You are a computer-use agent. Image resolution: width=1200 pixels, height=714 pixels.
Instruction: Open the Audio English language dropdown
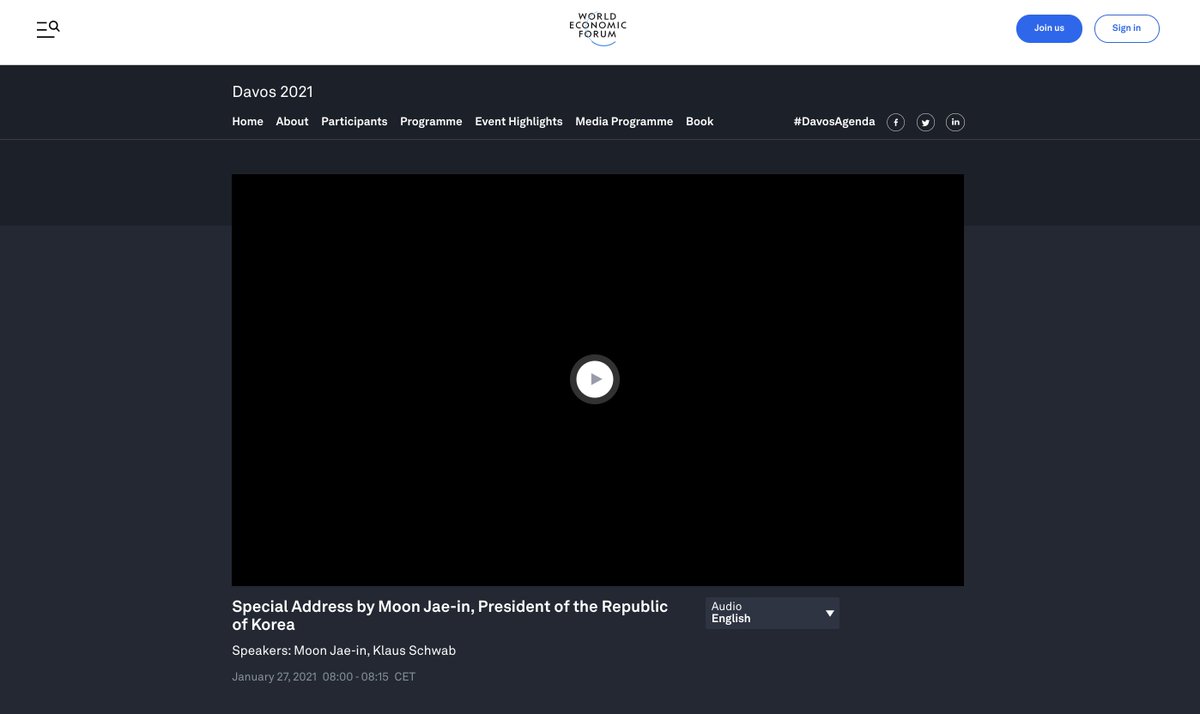pos(772,613)
